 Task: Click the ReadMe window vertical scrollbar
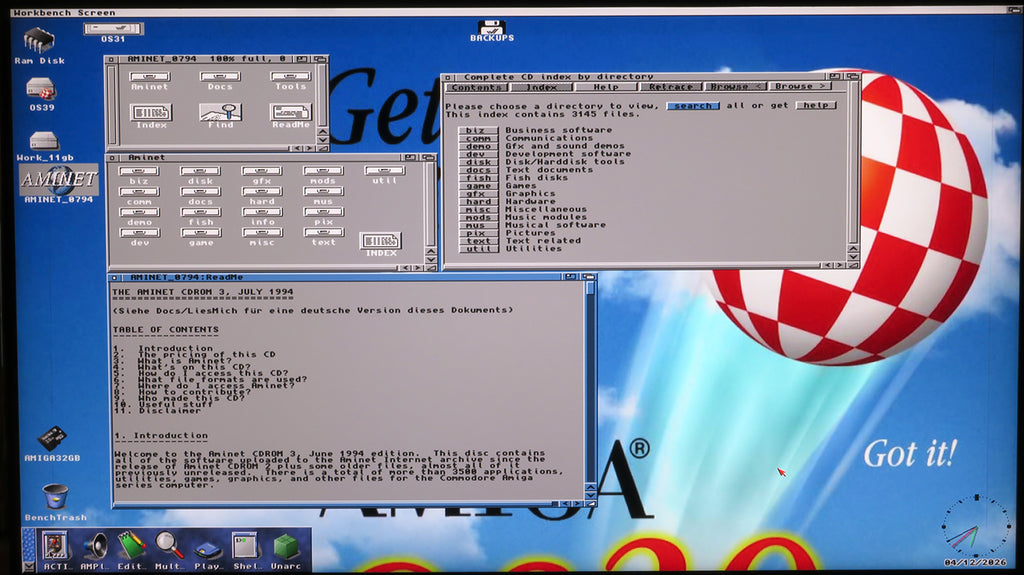click(590, 382)
